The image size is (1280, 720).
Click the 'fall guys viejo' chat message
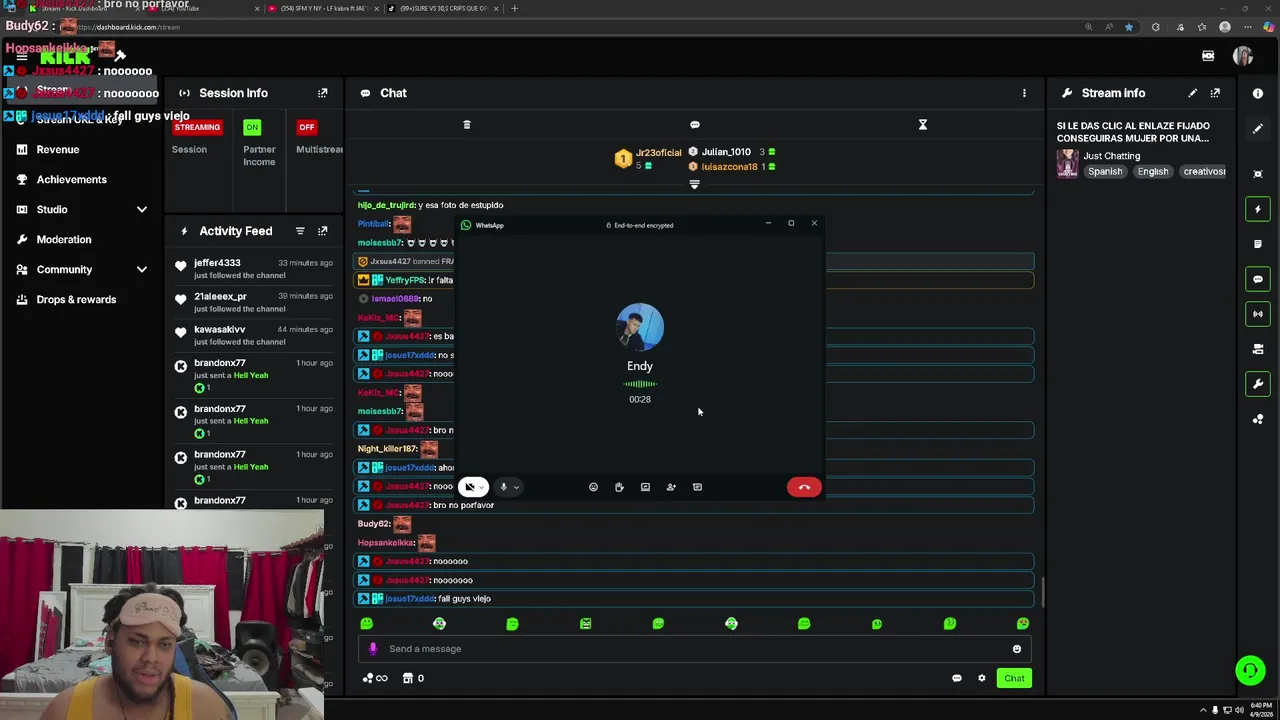pyautogui.click(x=694, y=599)
